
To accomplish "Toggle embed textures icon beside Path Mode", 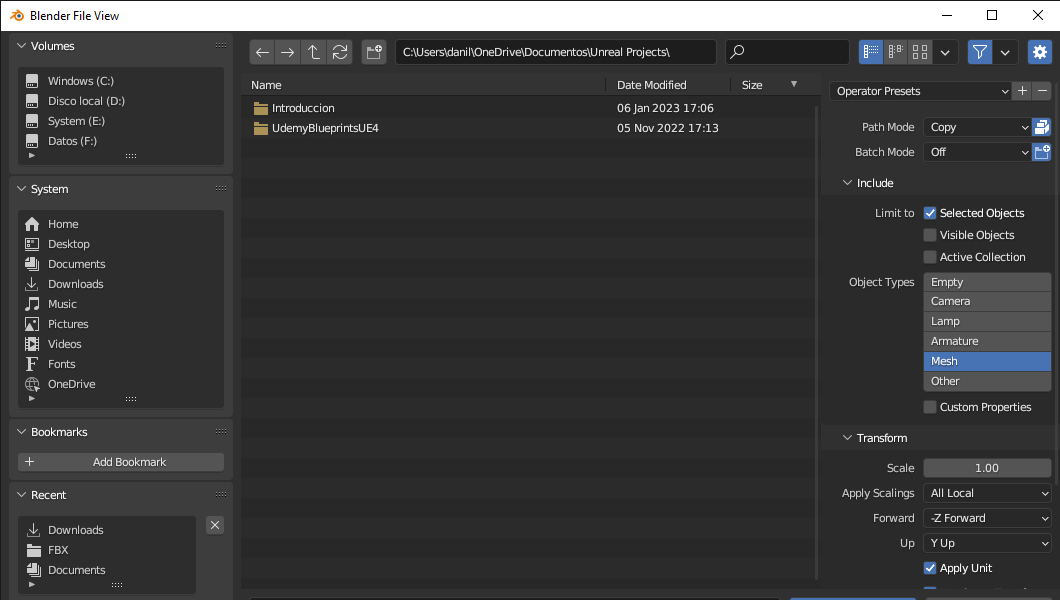I will (x=1042, y=127).
